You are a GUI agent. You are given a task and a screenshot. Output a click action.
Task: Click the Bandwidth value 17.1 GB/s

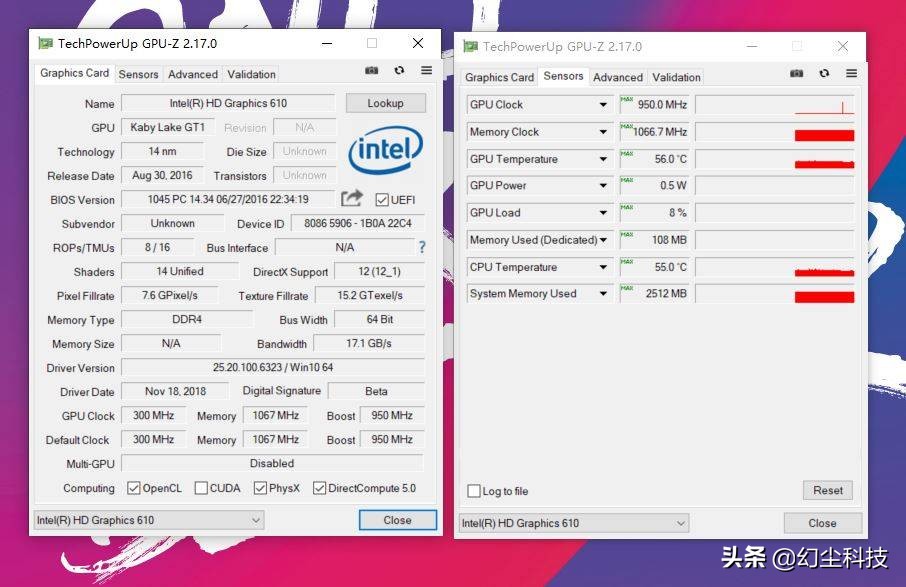pyautogui.click(x=369, y=343)
